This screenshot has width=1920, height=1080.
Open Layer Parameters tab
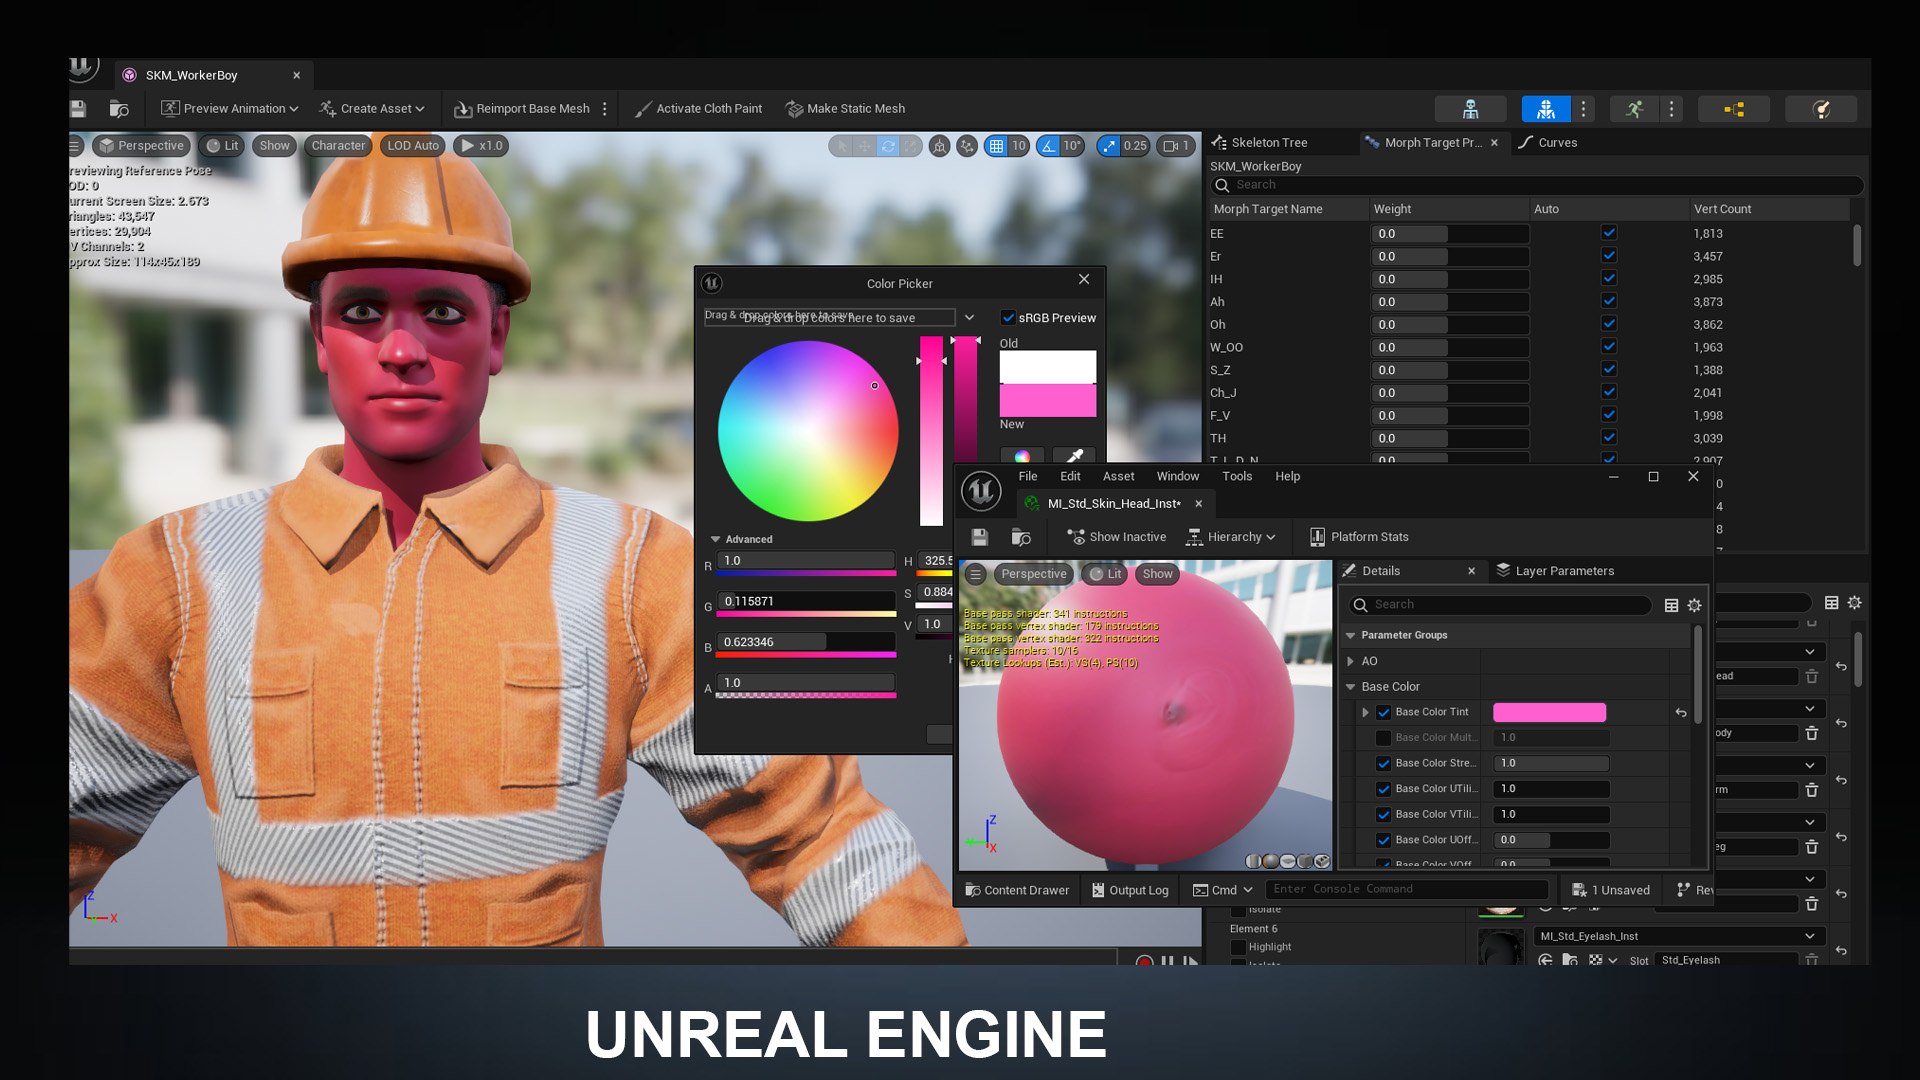pyautogui.click(x=1555, y=571)
